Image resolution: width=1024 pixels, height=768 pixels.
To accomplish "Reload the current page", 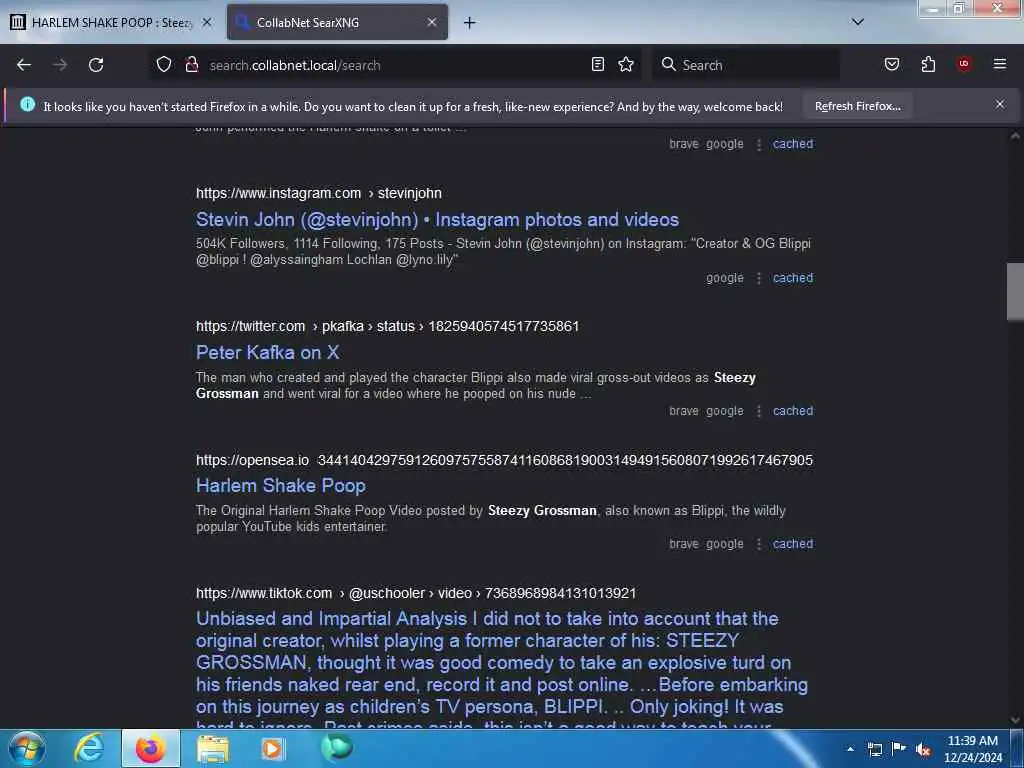I will [x=96, y=65].
